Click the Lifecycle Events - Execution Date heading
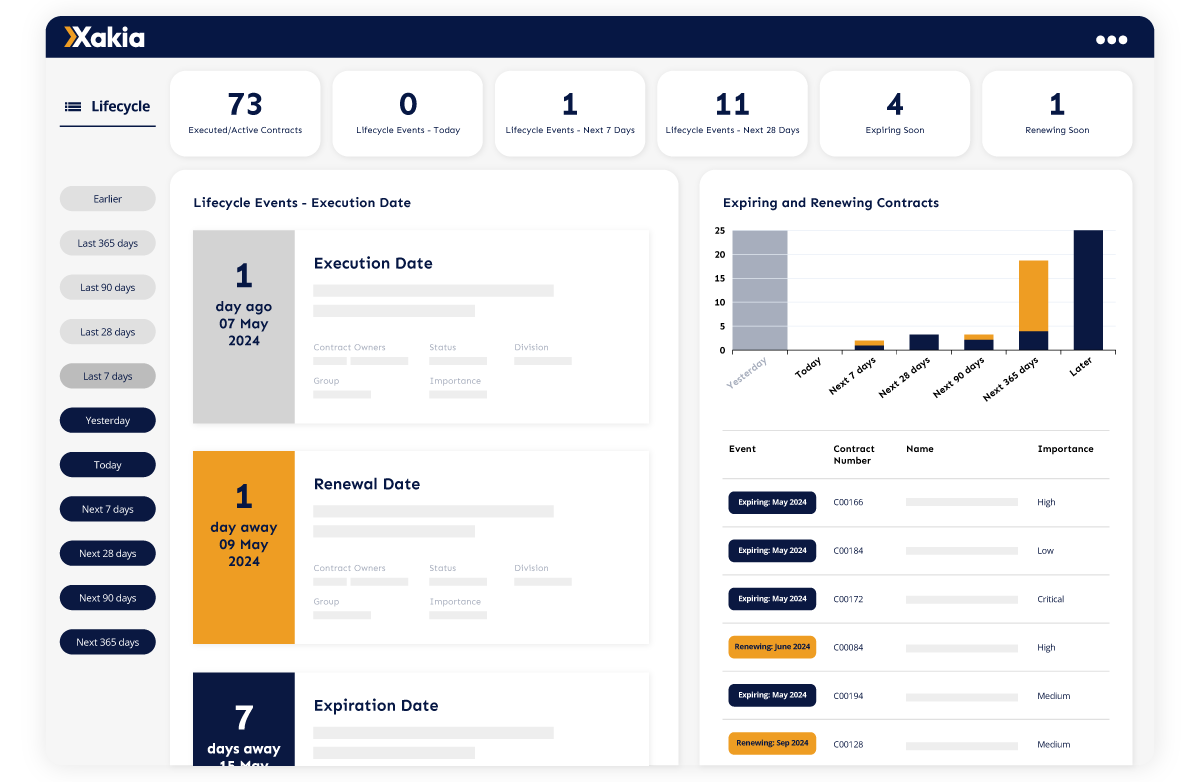The height and width of the screenshot is (782, 1200). click(302, 202)
